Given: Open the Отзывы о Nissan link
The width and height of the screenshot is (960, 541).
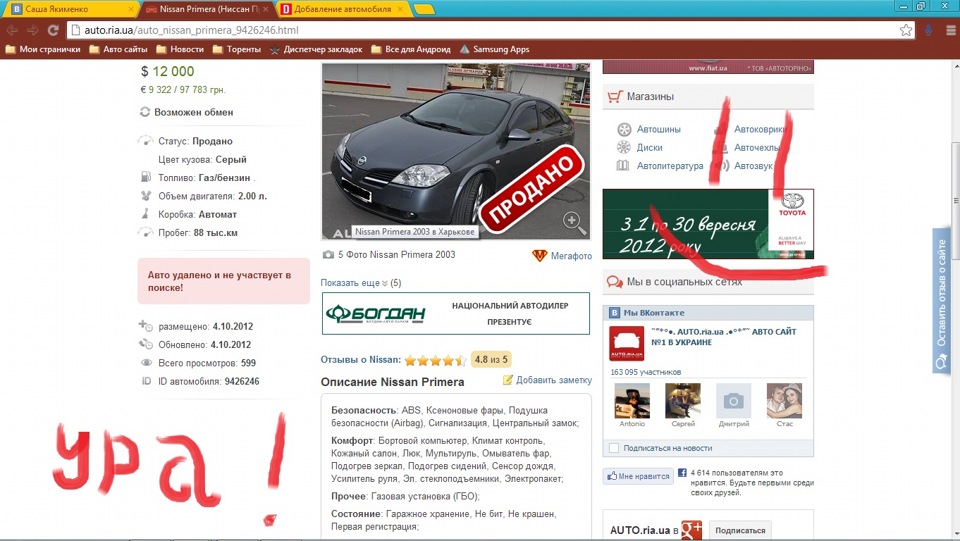Looking at the screenshot, I should 361,359.
